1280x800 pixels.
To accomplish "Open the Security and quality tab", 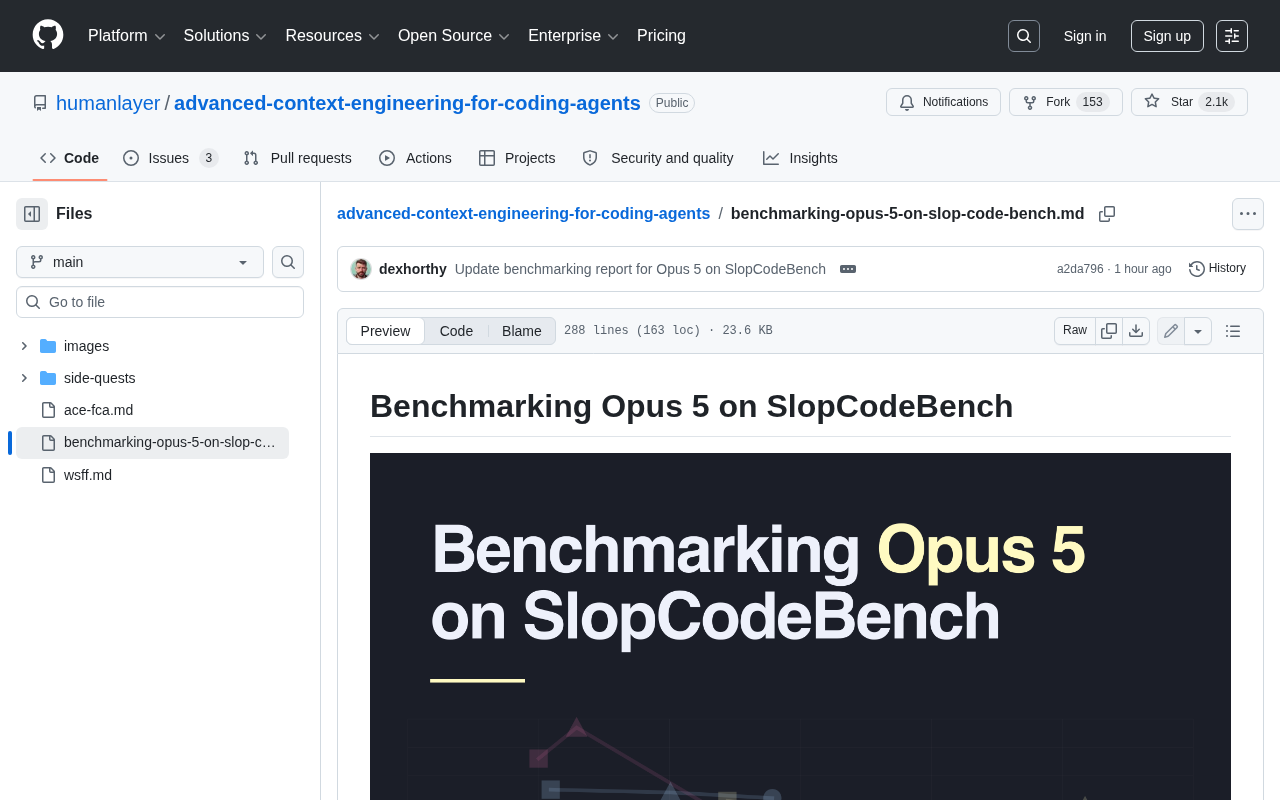I will (x=658, y=158).
